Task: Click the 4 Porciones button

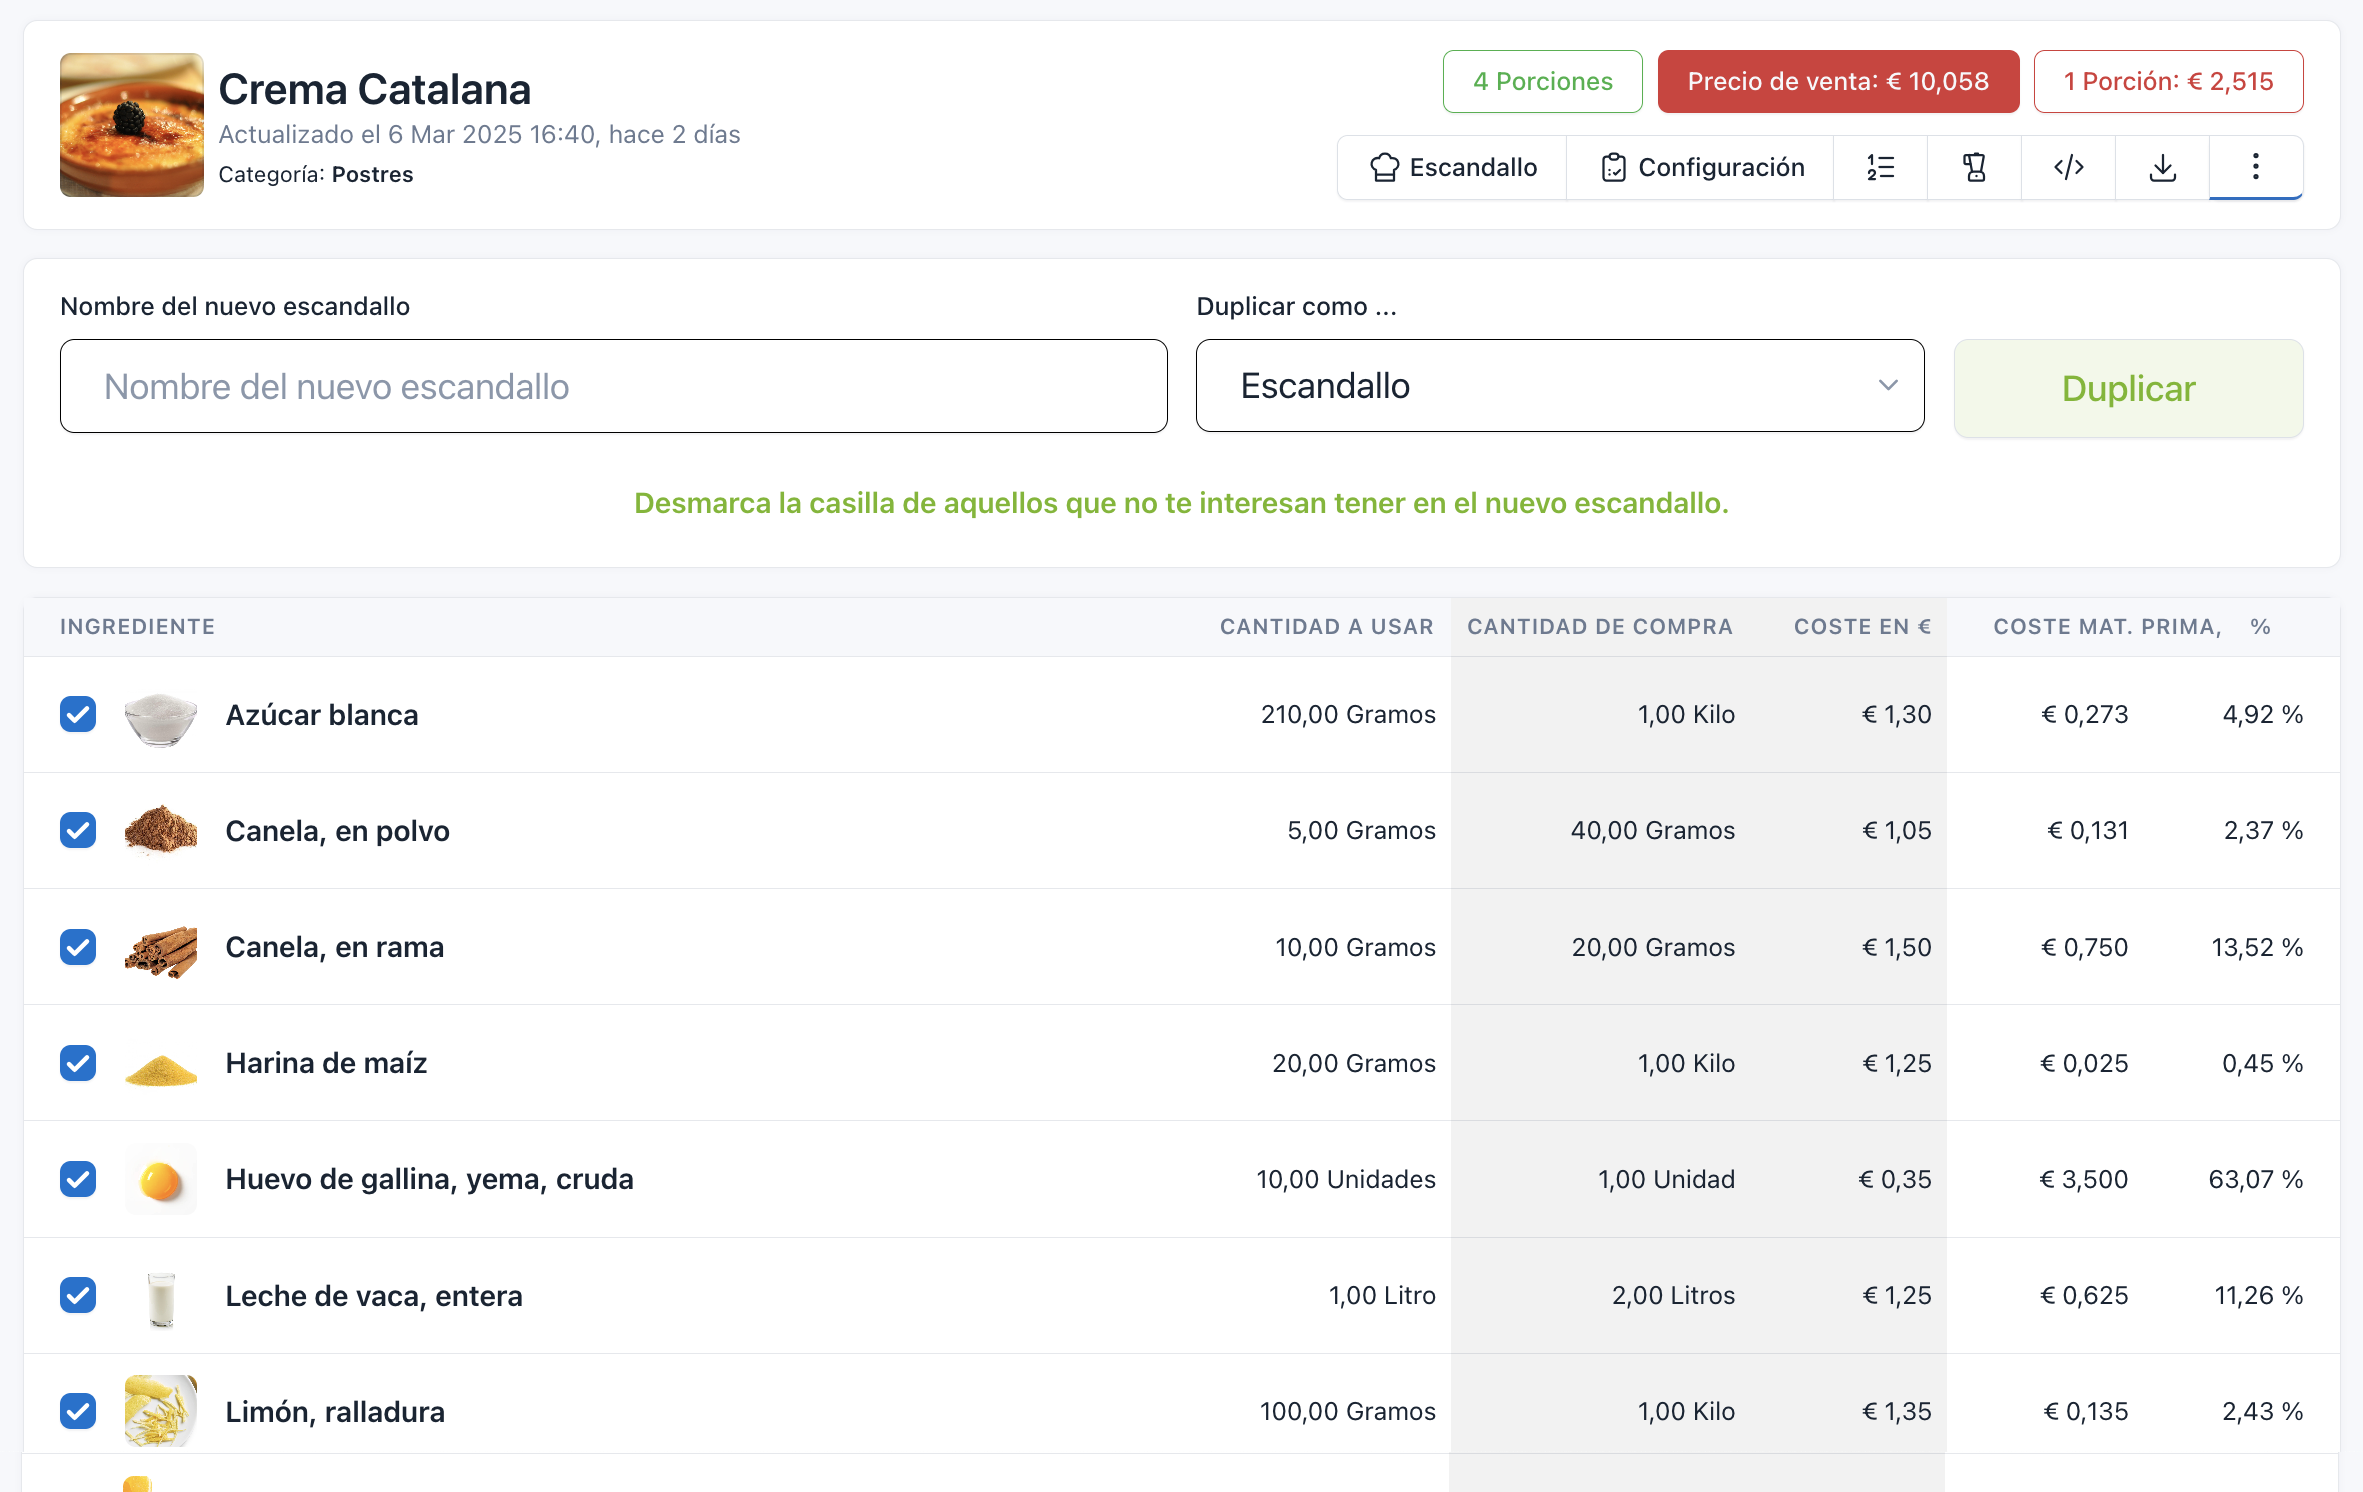Action: pos(1542,81)
